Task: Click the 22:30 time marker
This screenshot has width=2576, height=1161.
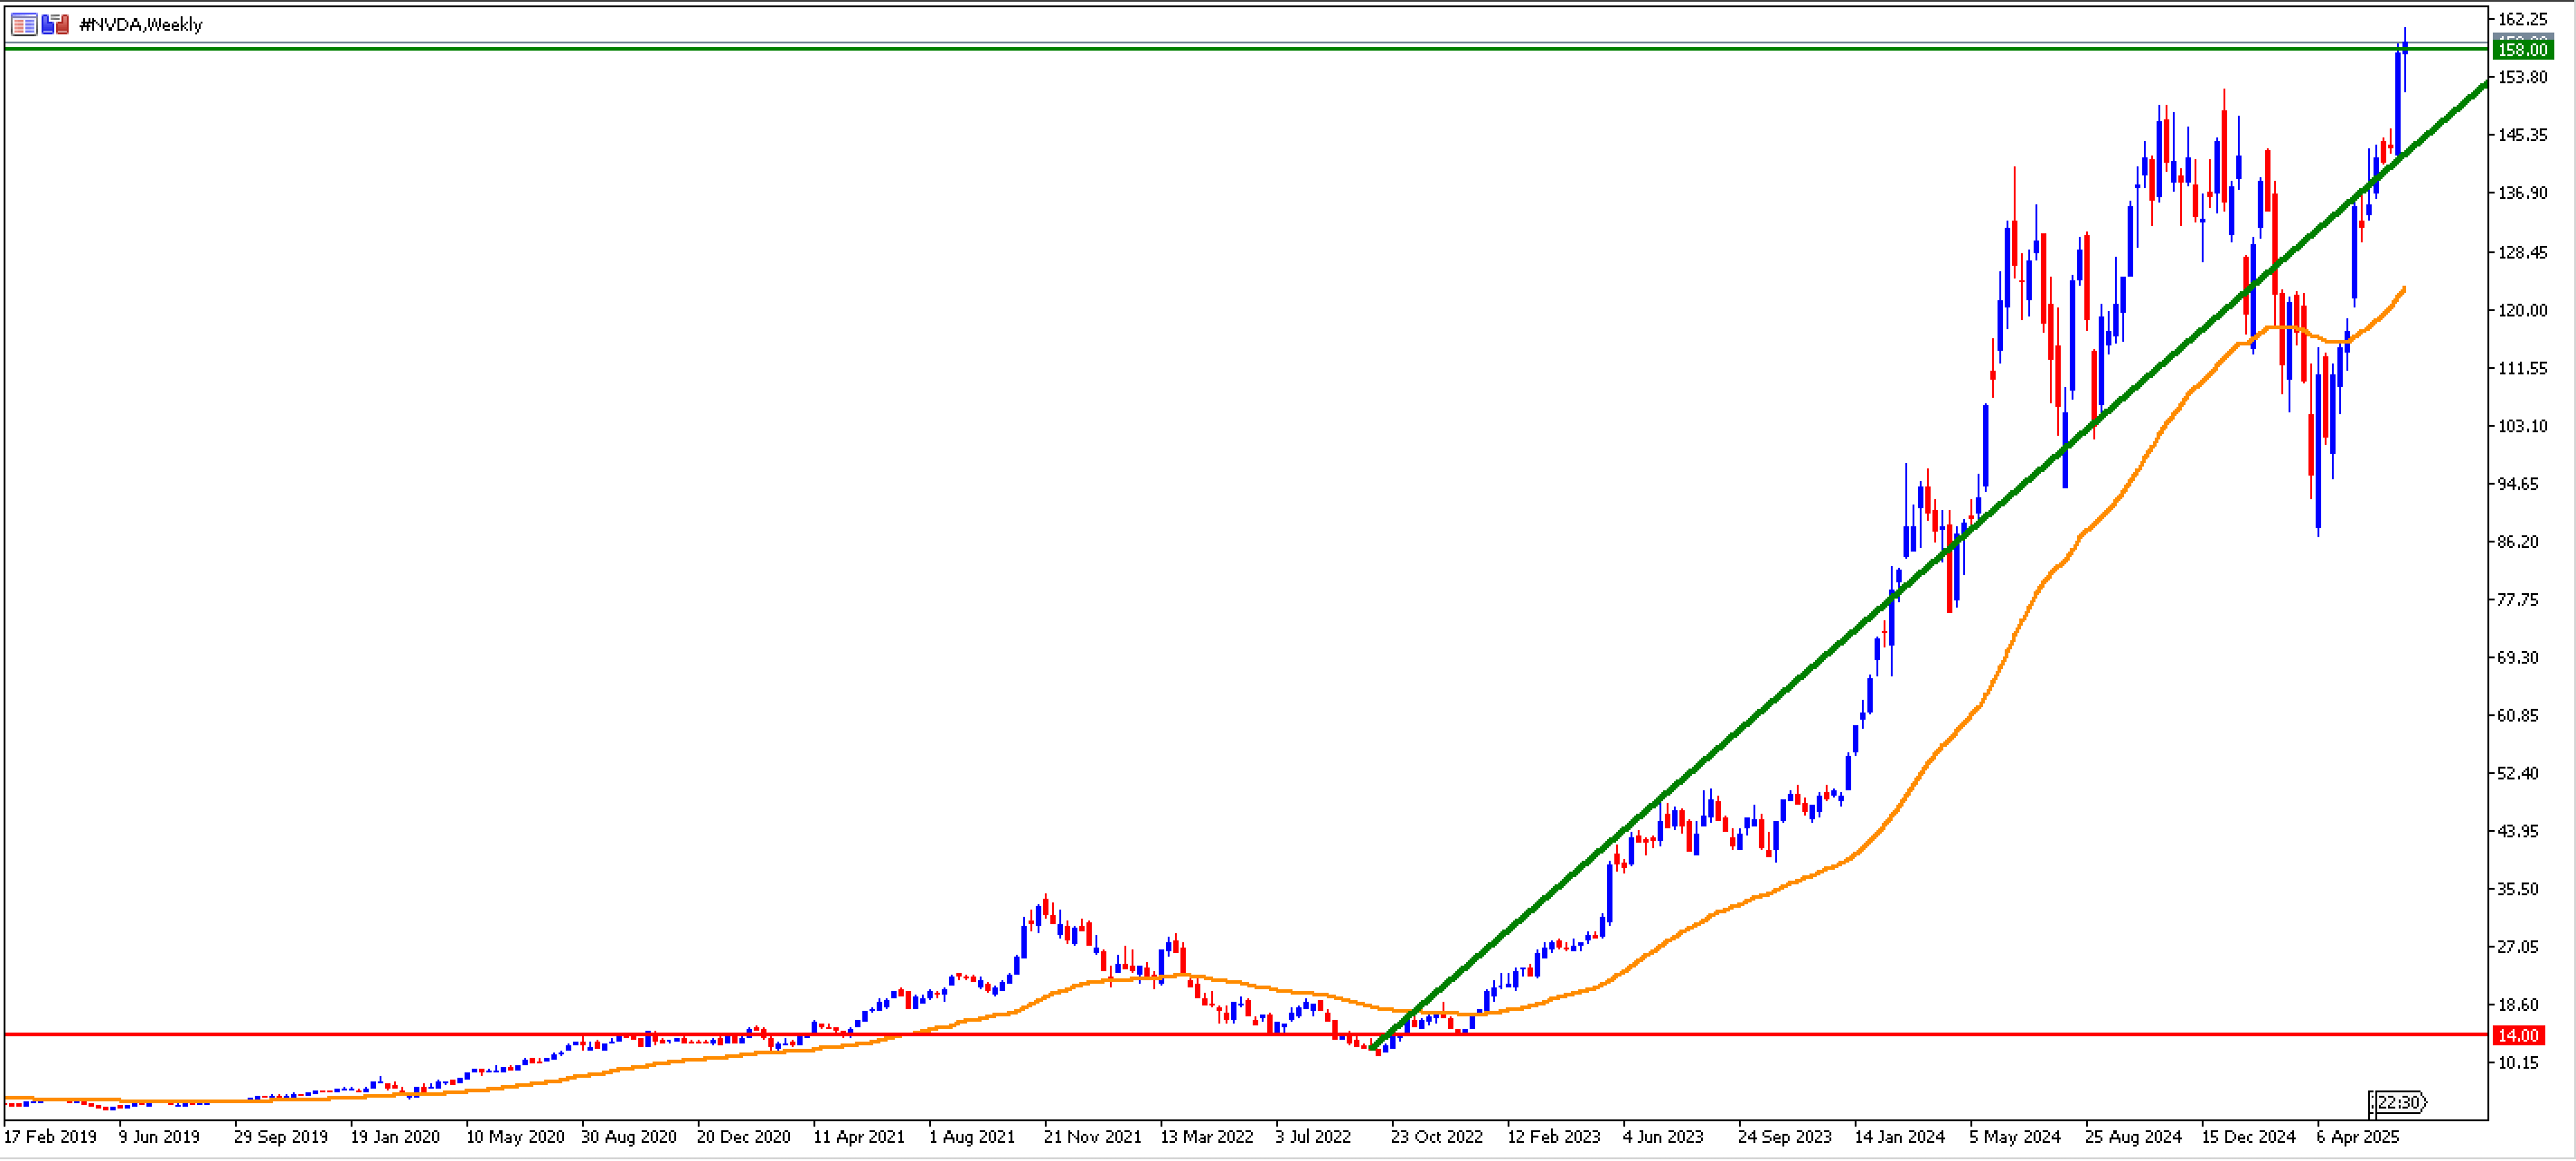Action: coord(2398,1102)
